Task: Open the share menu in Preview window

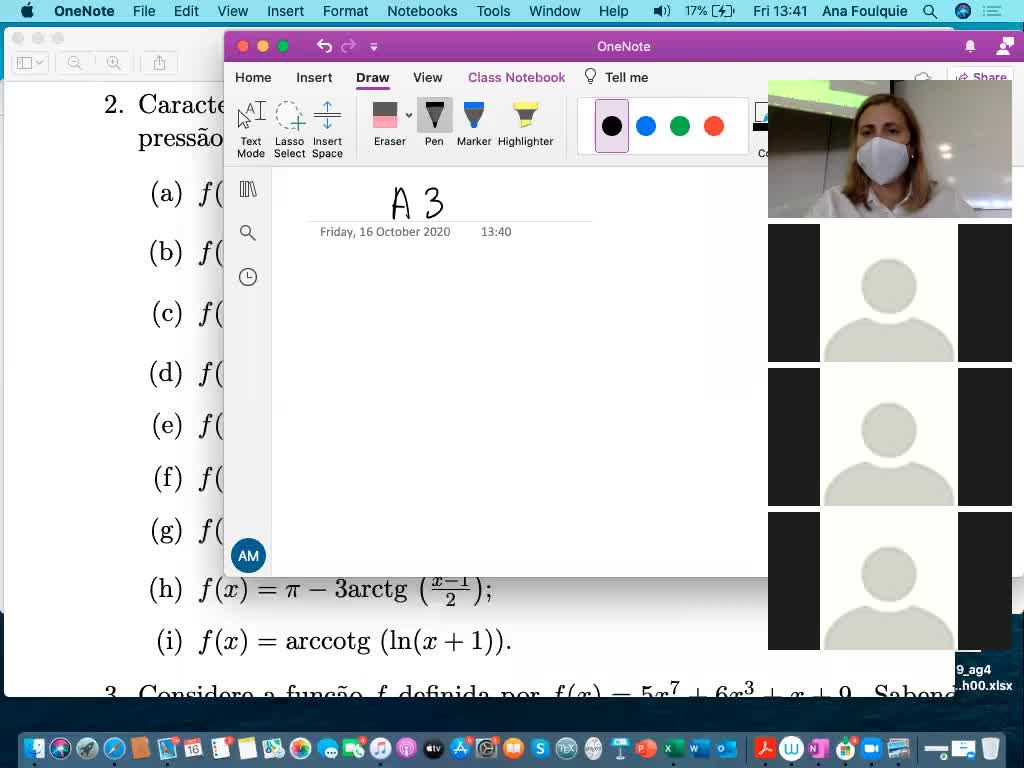Action: (159, 63)
